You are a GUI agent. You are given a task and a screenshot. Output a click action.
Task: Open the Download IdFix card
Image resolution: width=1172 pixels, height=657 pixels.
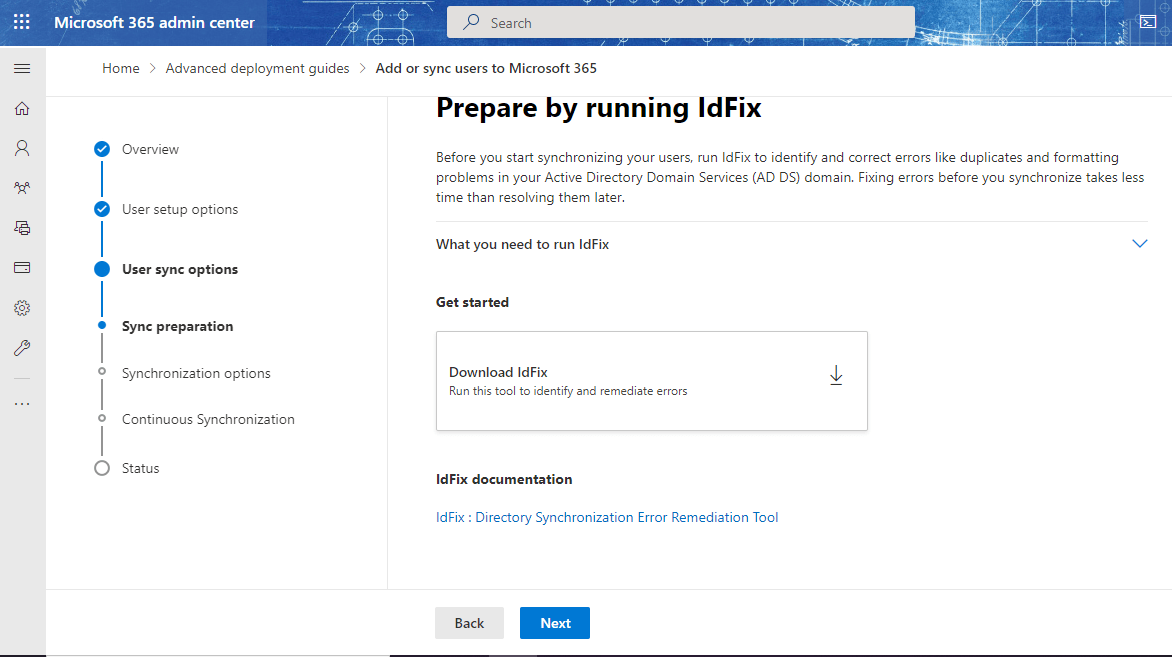652,381
